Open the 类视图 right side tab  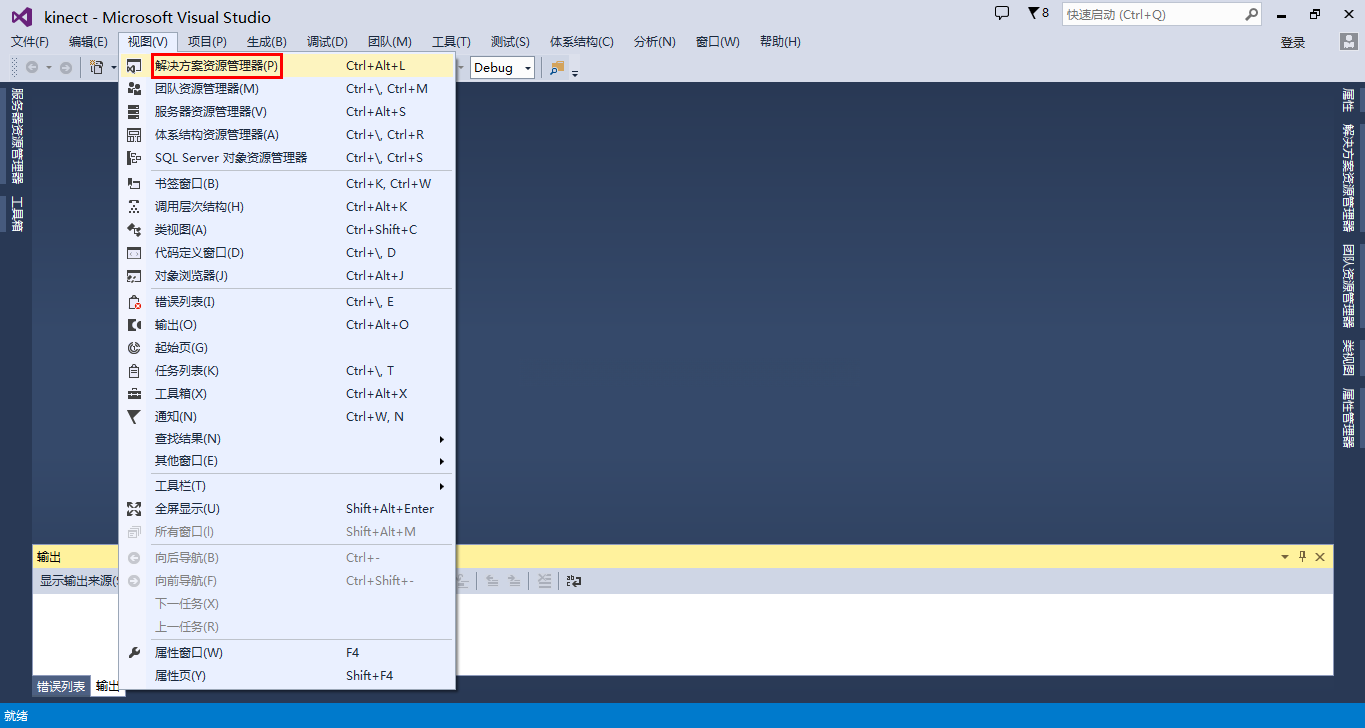(x=1348, y=358)
